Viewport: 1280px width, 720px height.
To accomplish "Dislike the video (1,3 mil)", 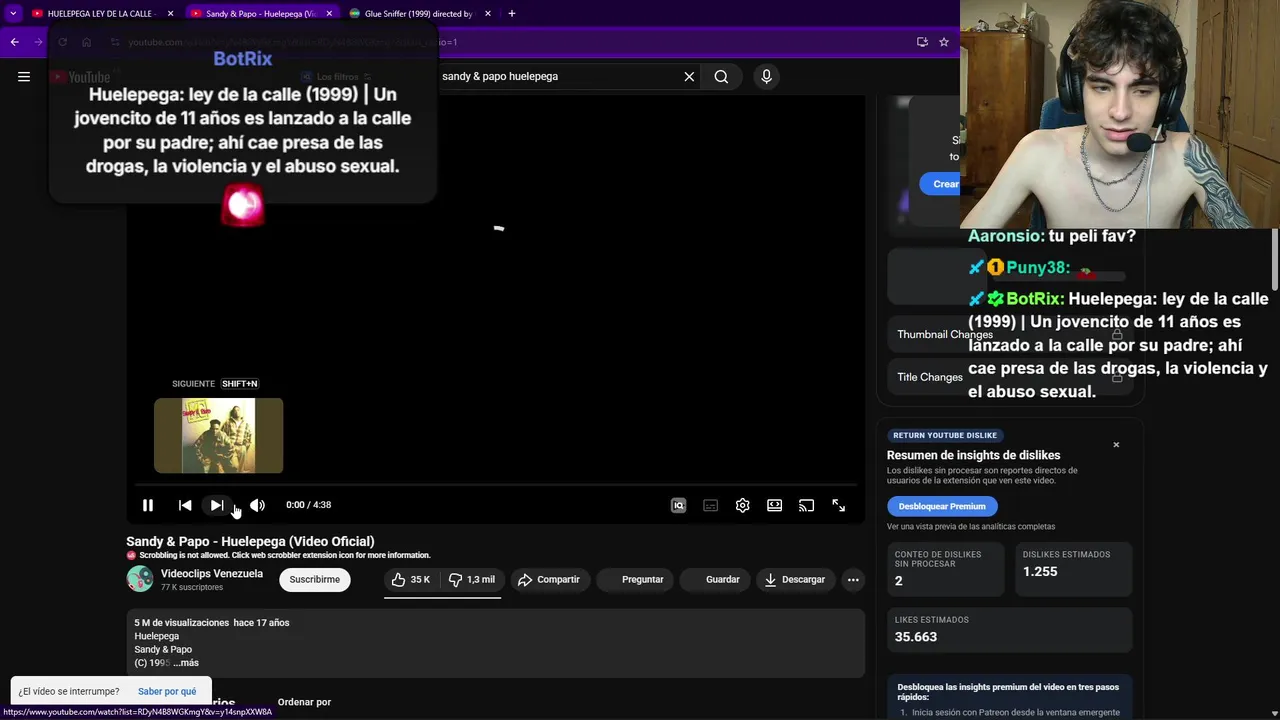I will tap(472, 580).
